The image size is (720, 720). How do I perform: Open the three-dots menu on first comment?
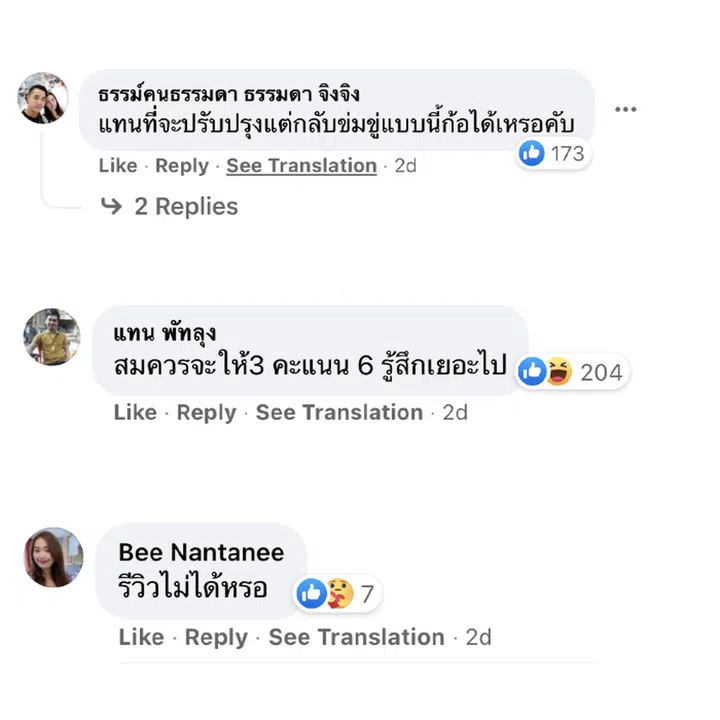coord(626,109)
